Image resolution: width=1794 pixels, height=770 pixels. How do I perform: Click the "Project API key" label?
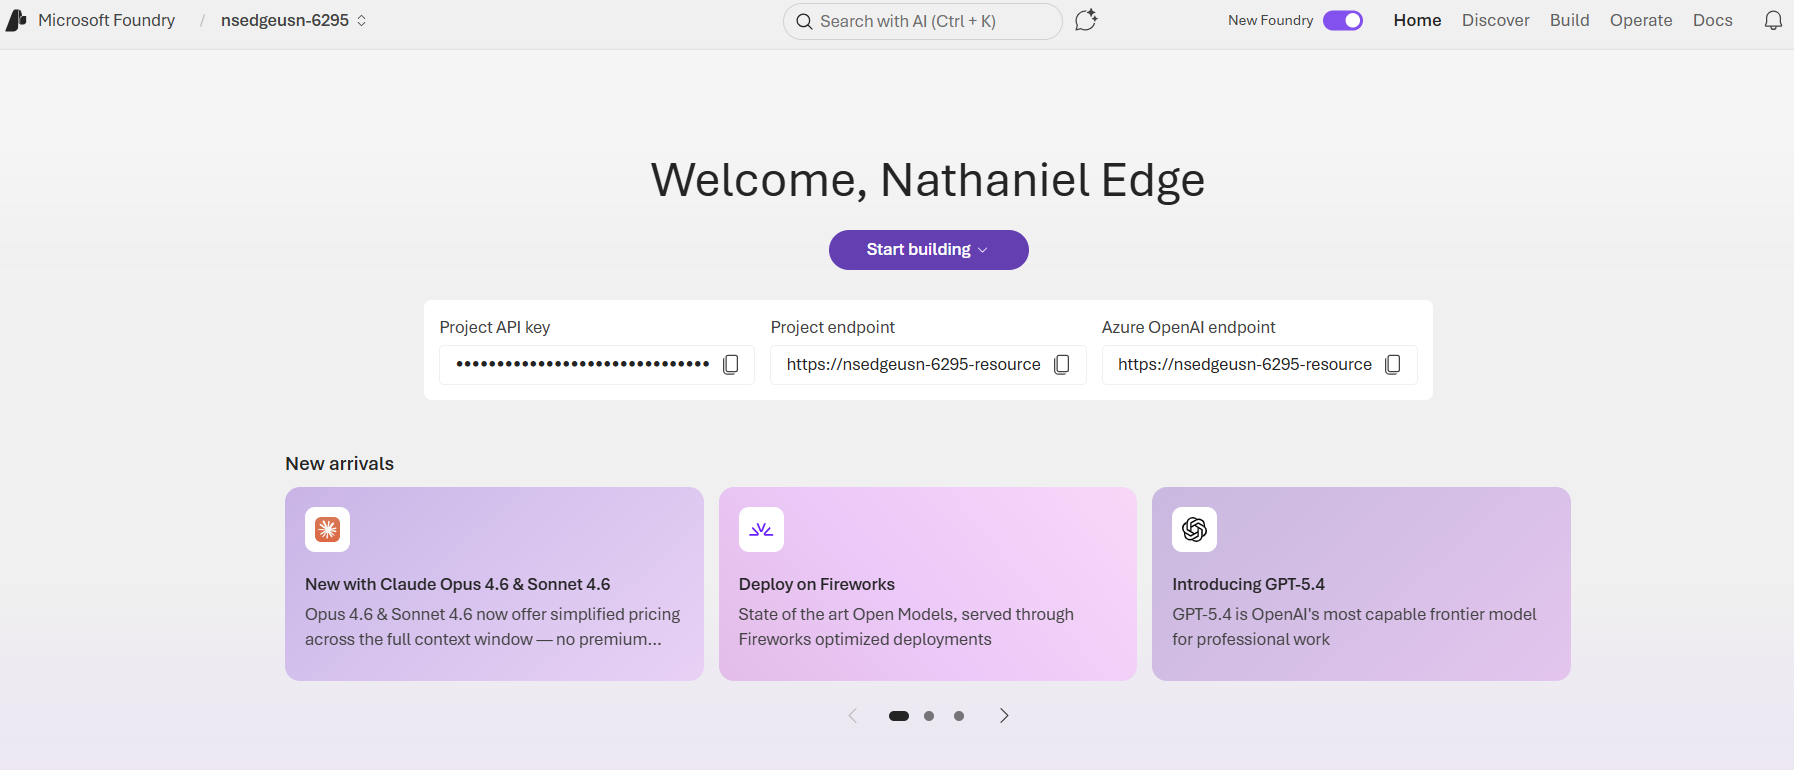click(495, 327)
